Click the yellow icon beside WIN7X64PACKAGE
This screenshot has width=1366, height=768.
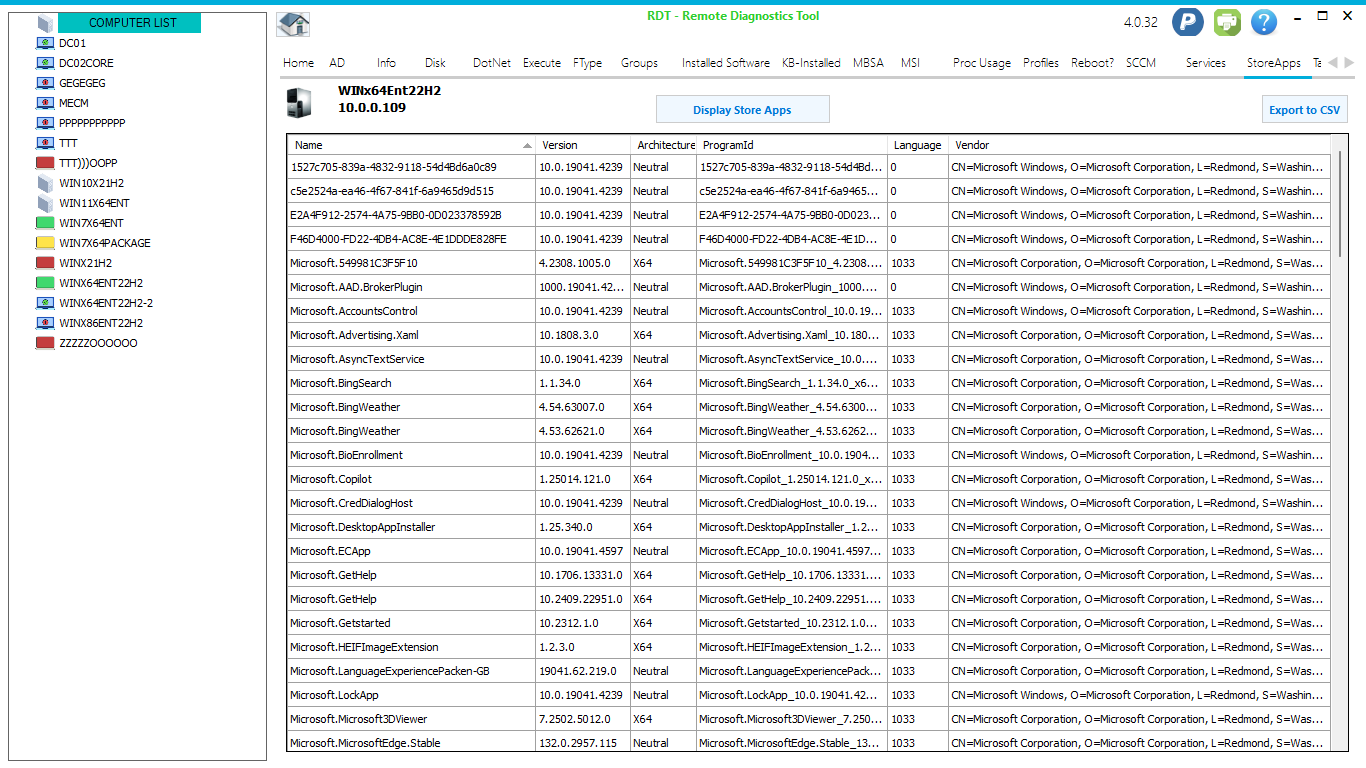click(45, 243)
